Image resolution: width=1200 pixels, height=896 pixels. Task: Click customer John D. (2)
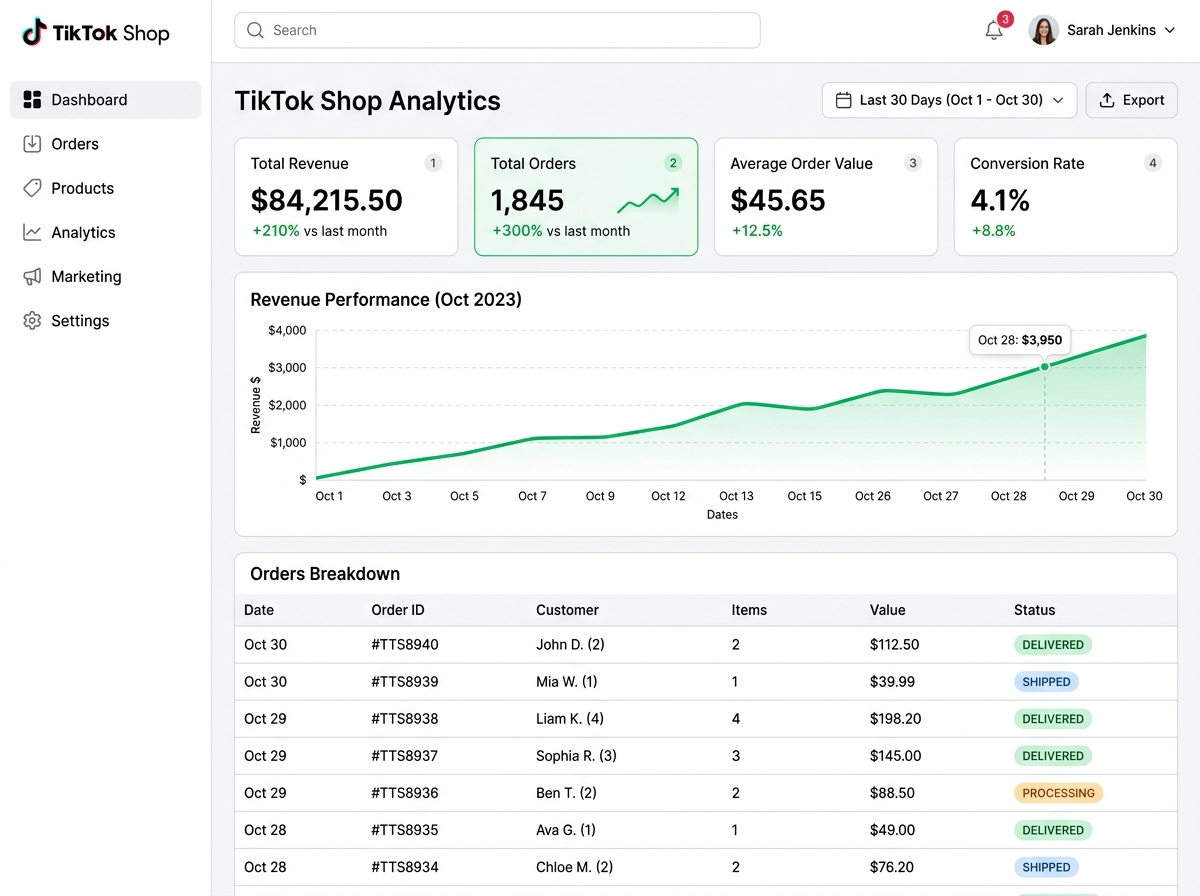point(570,645)
